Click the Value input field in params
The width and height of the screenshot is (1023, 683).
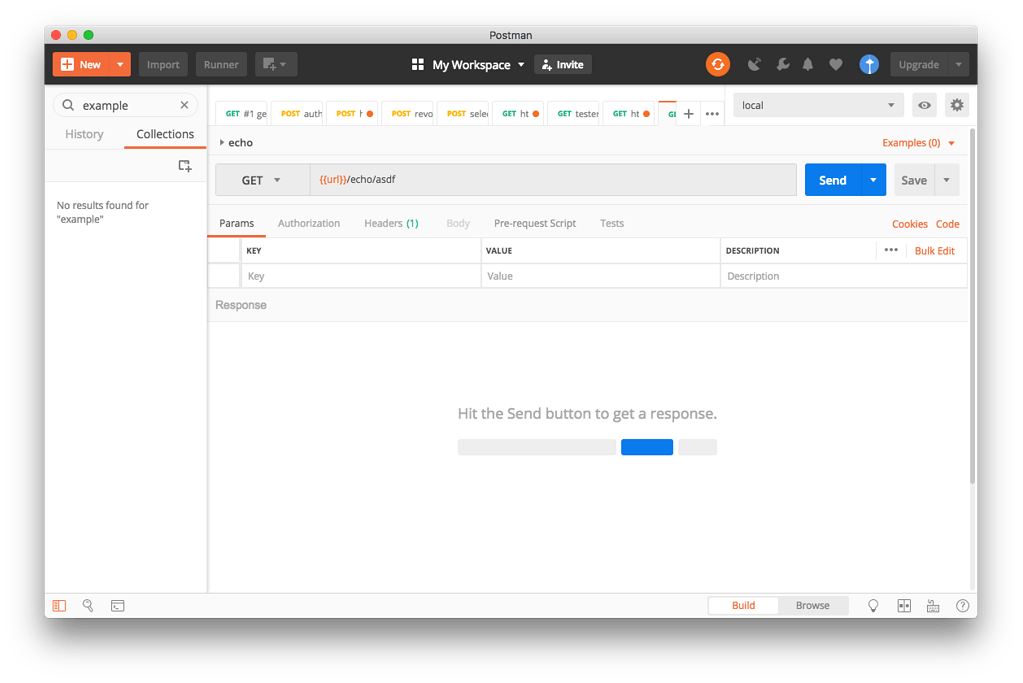click(x=600, y=276)
